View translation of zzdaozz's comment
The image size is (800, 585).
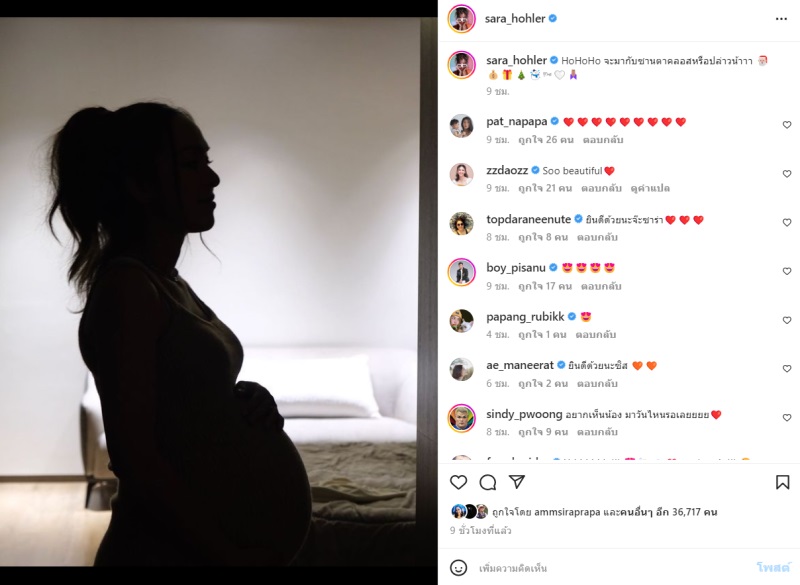coord(650,188)
